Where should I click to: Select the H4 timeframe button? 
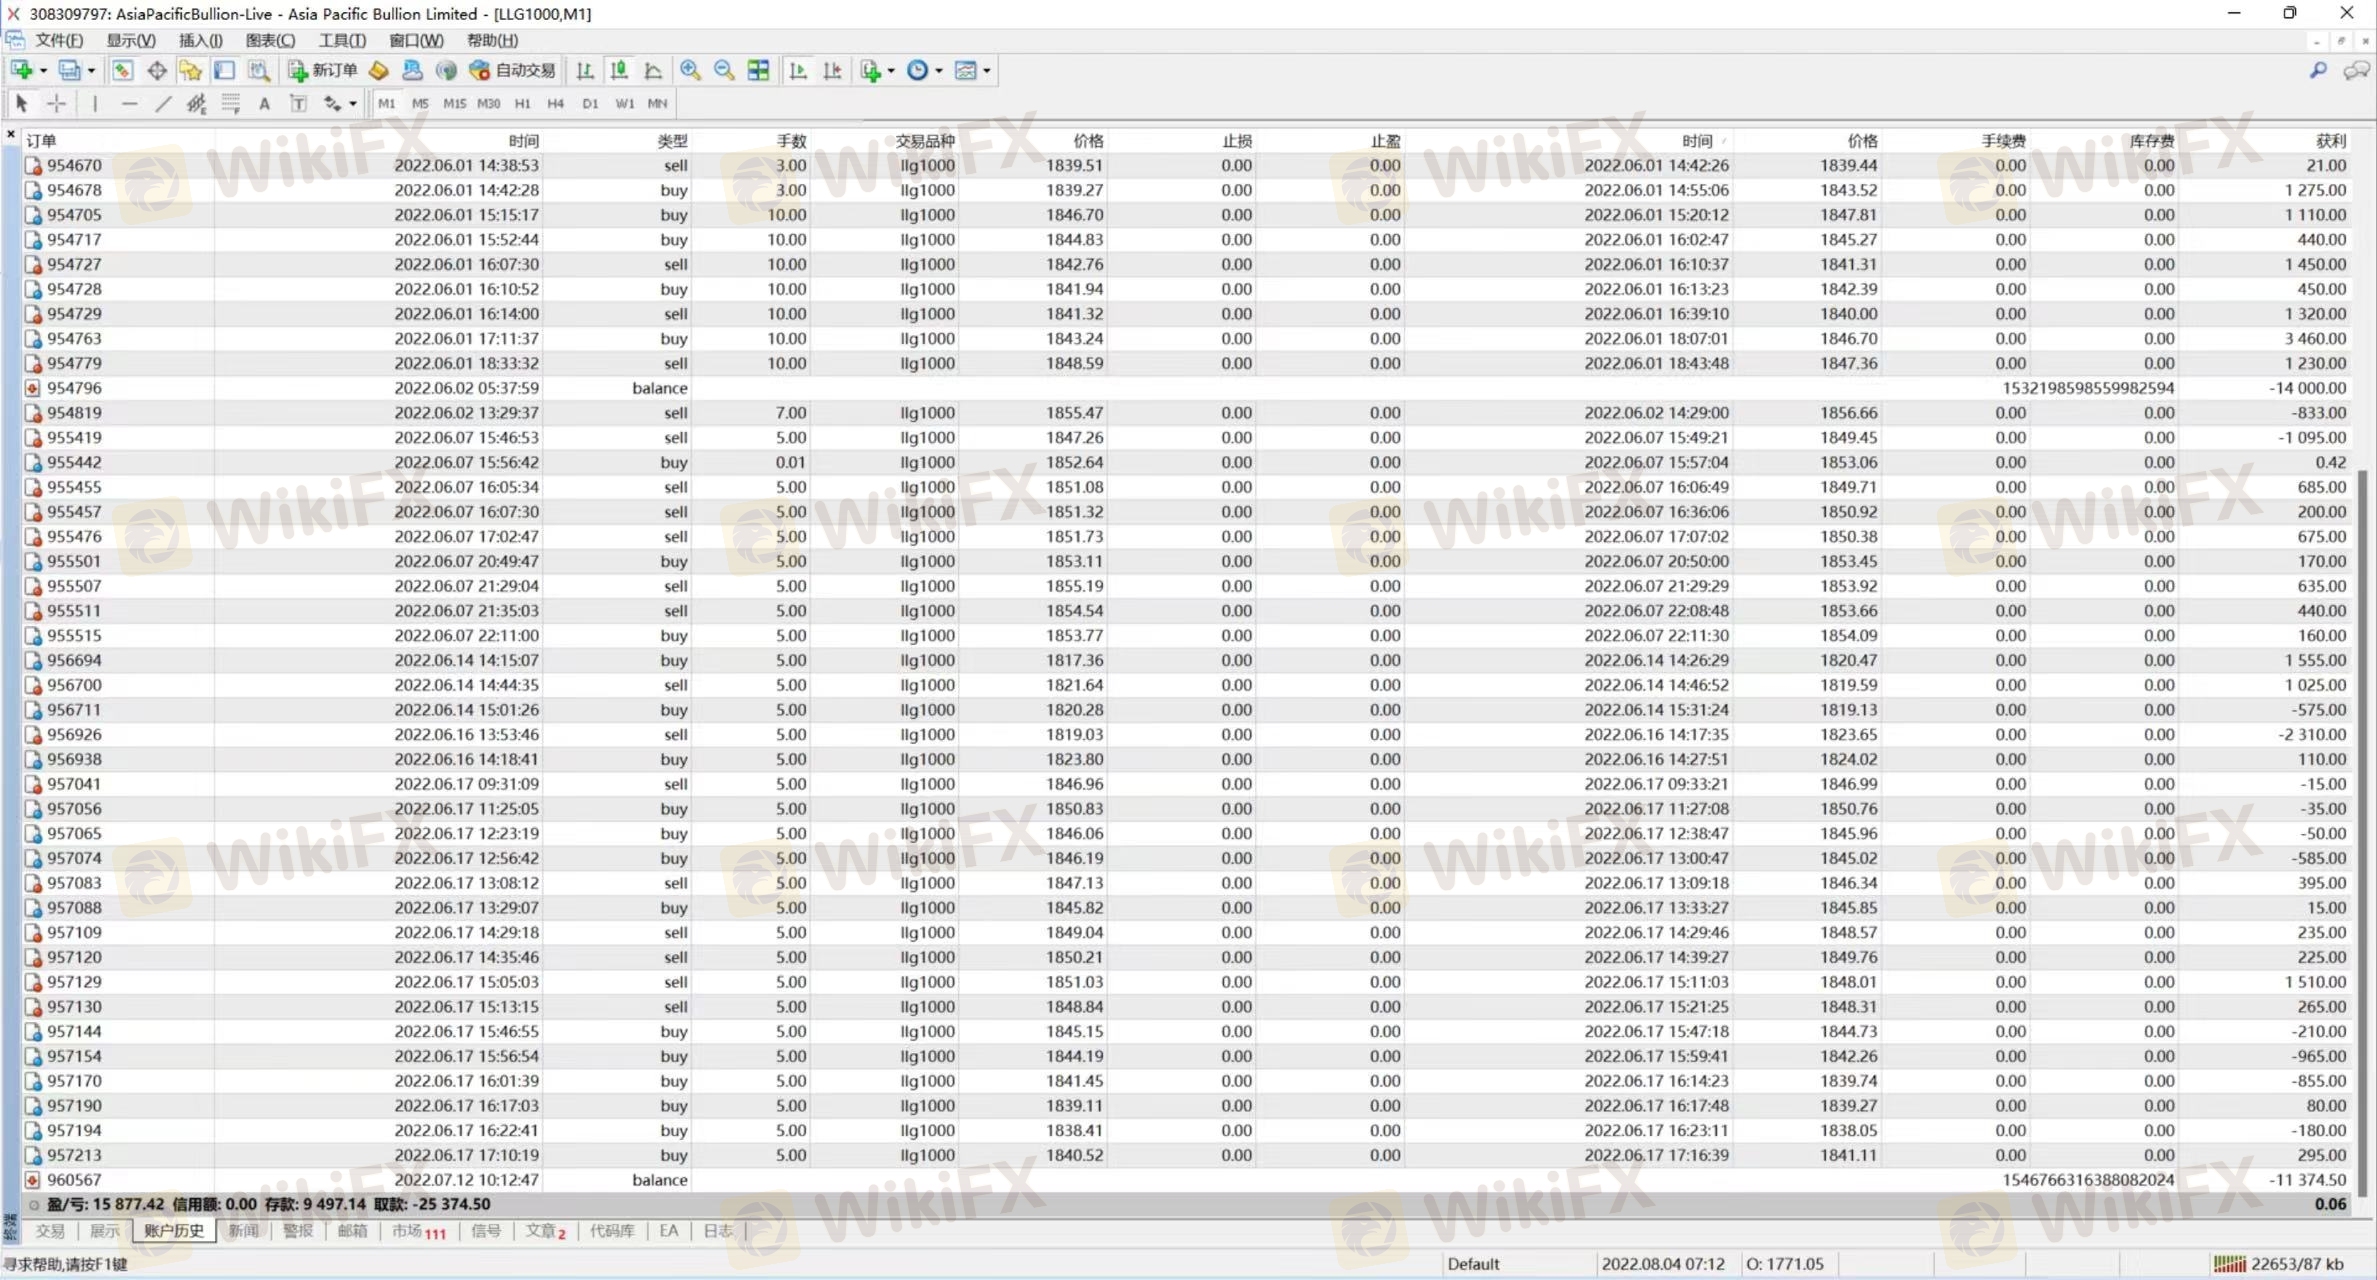(x=555, y=103)
